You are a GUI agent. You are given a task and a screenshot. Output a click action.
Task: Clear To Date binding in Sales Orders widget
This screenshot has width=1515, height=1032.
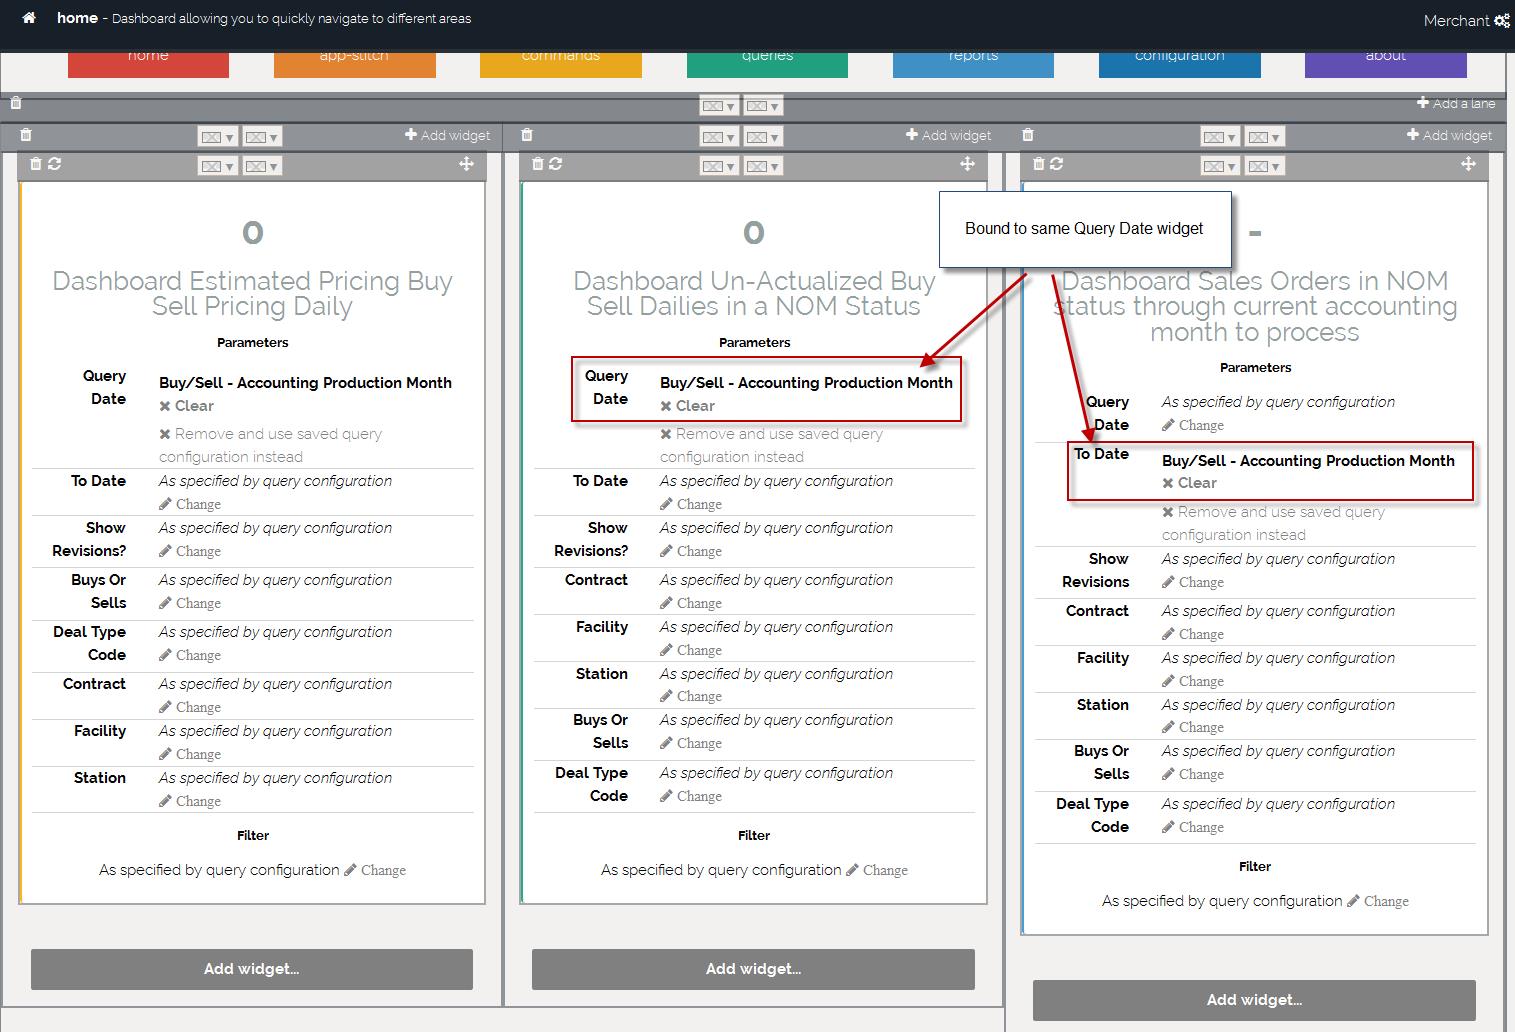(x=1190, y=483)
